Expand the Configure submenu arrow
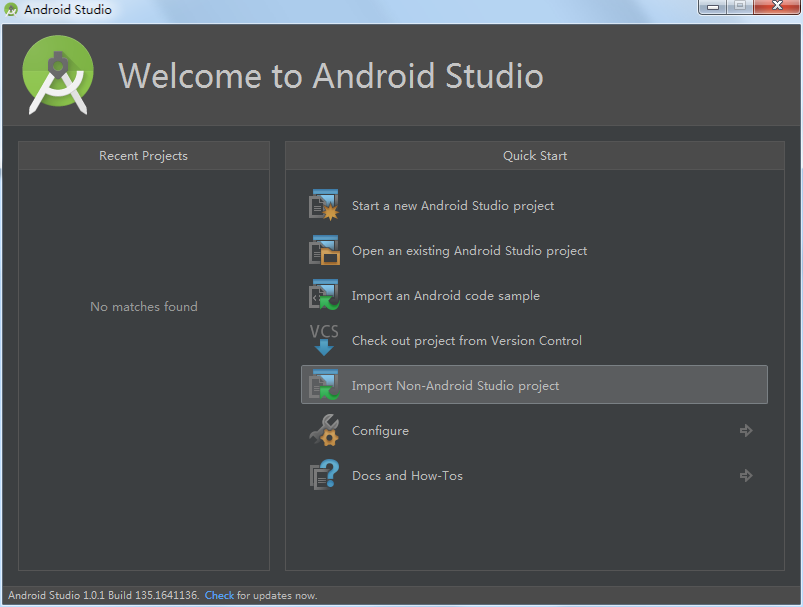The image size is (803, 607). [746, 430]
